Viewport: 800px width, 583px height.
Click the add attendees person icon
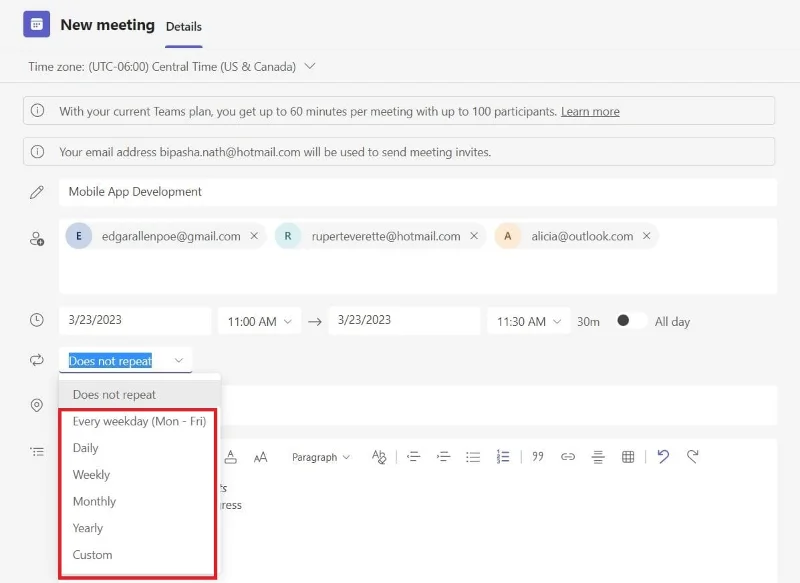click(37, 239)
